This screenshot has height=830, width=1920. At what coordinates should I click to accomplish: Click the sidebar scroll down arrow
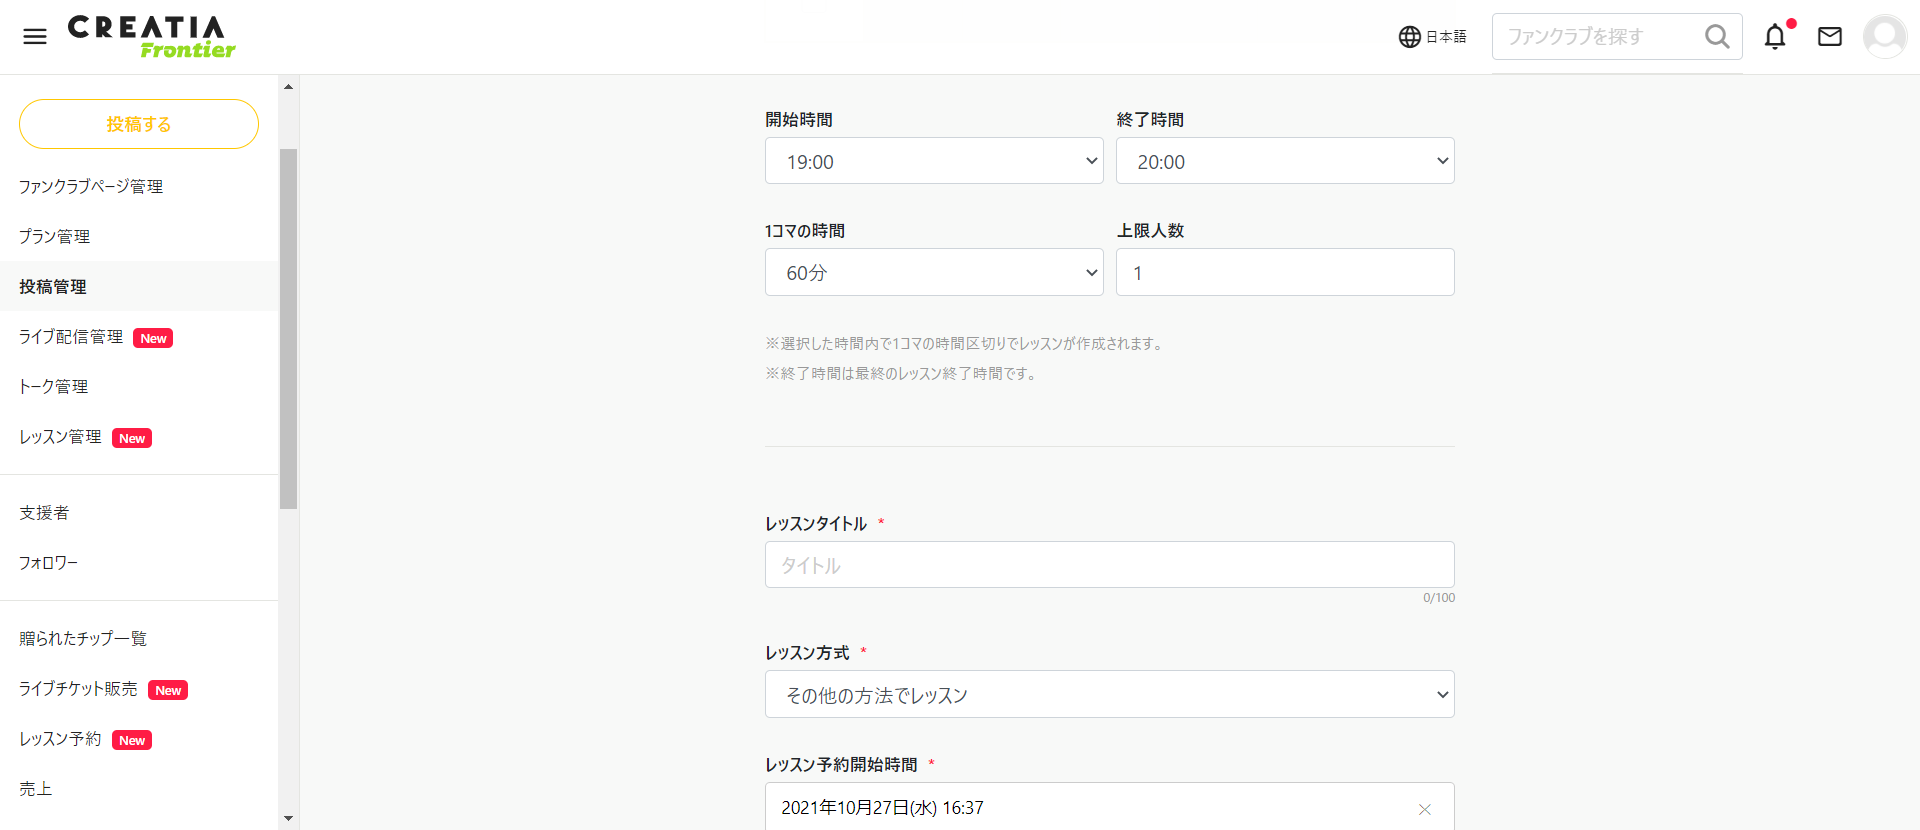pyautogui.click(x=289, y=818)
